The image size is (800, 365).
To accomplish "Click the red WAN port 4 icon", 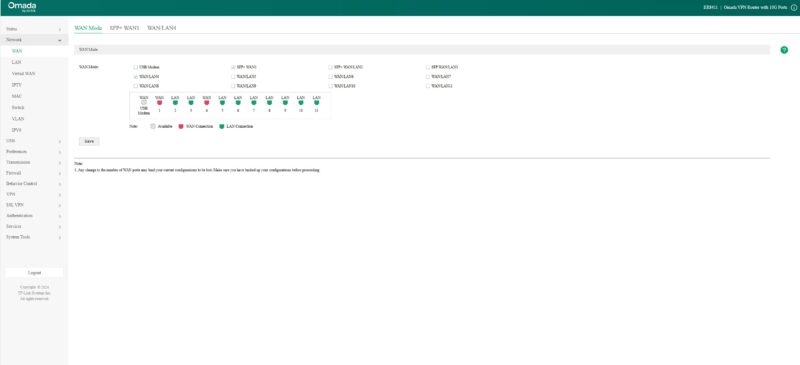I will pos(207,103).
